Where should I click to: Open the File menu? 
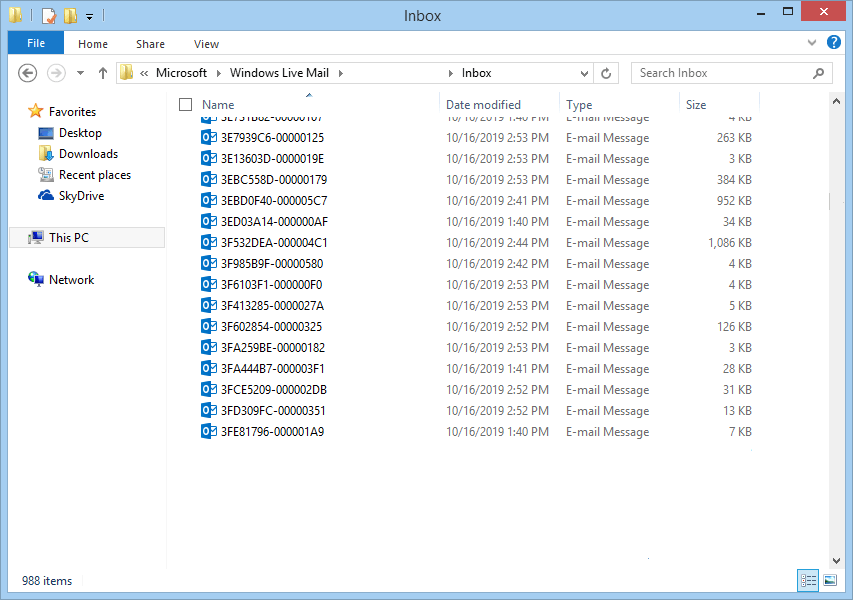click(x=36, y=43)
